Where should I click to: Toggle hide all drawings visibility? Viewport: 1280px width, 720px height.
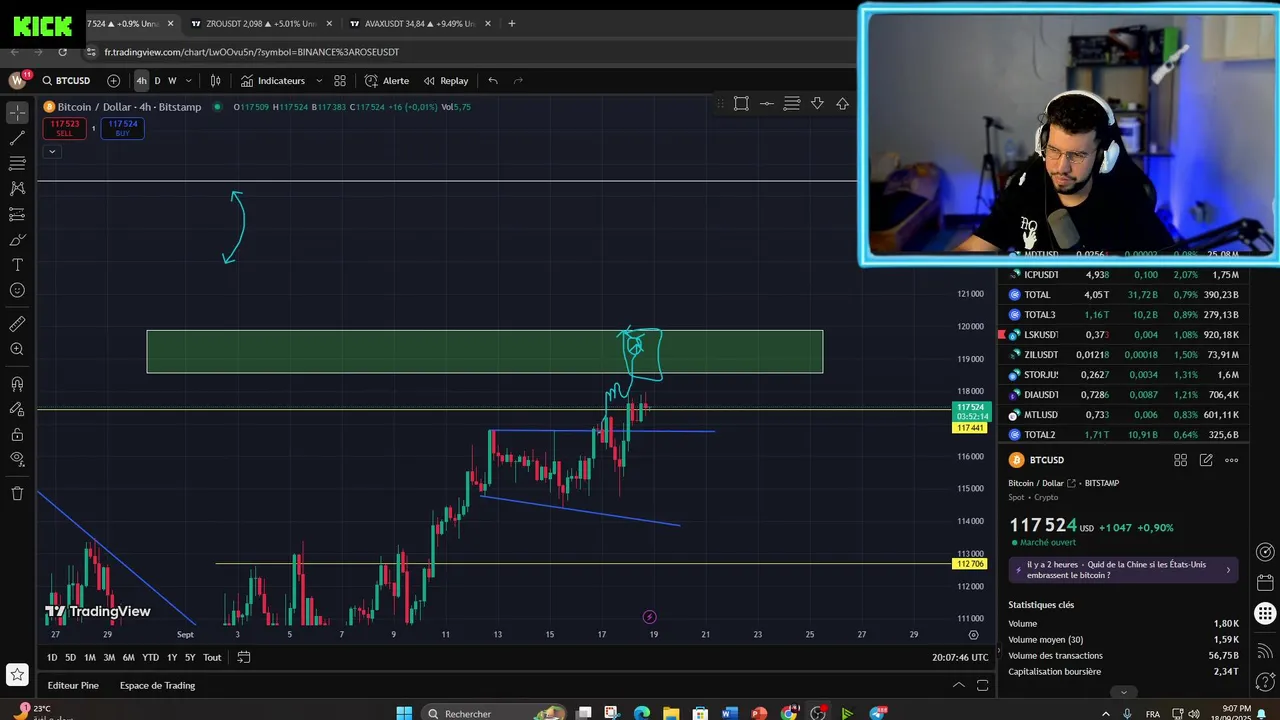pos(17,459)
